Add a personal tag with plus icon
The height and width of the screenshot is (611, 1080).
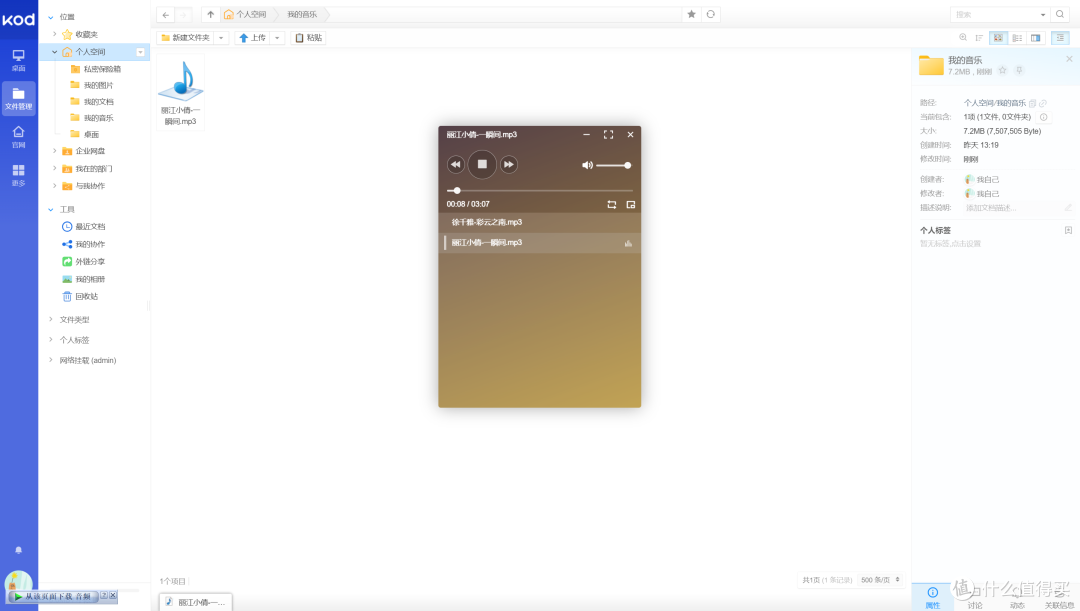pos(1068,231)
